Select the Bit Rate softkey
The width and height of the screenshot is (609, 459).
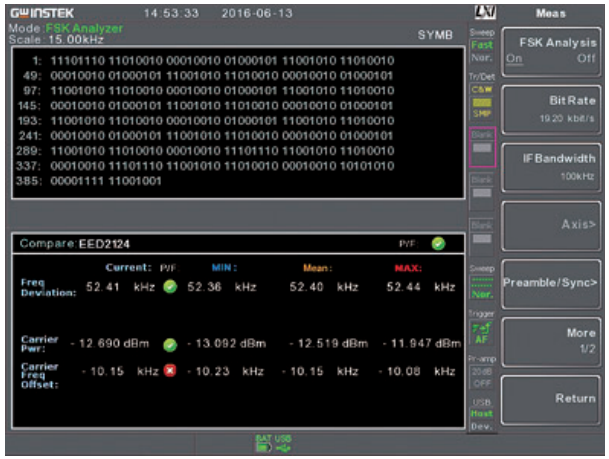551,110
